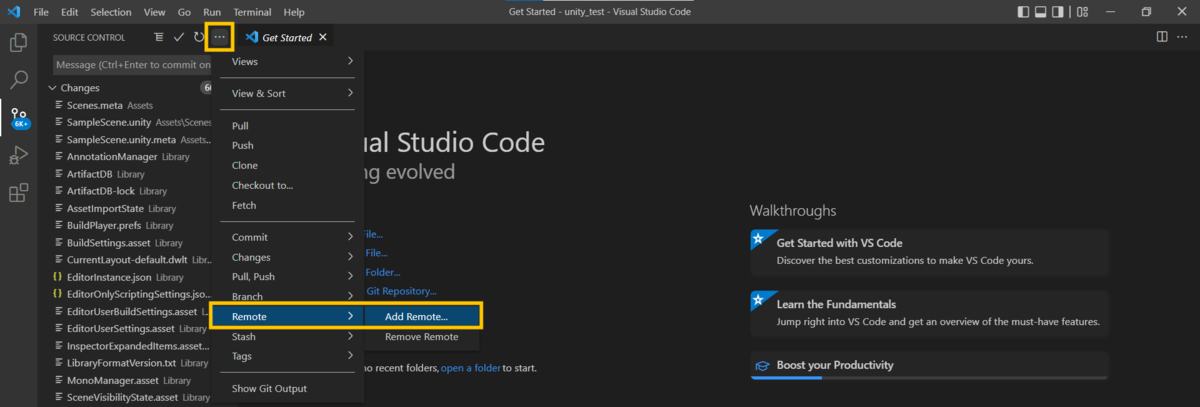Collapse the Changes section chevron

point(53,88)
